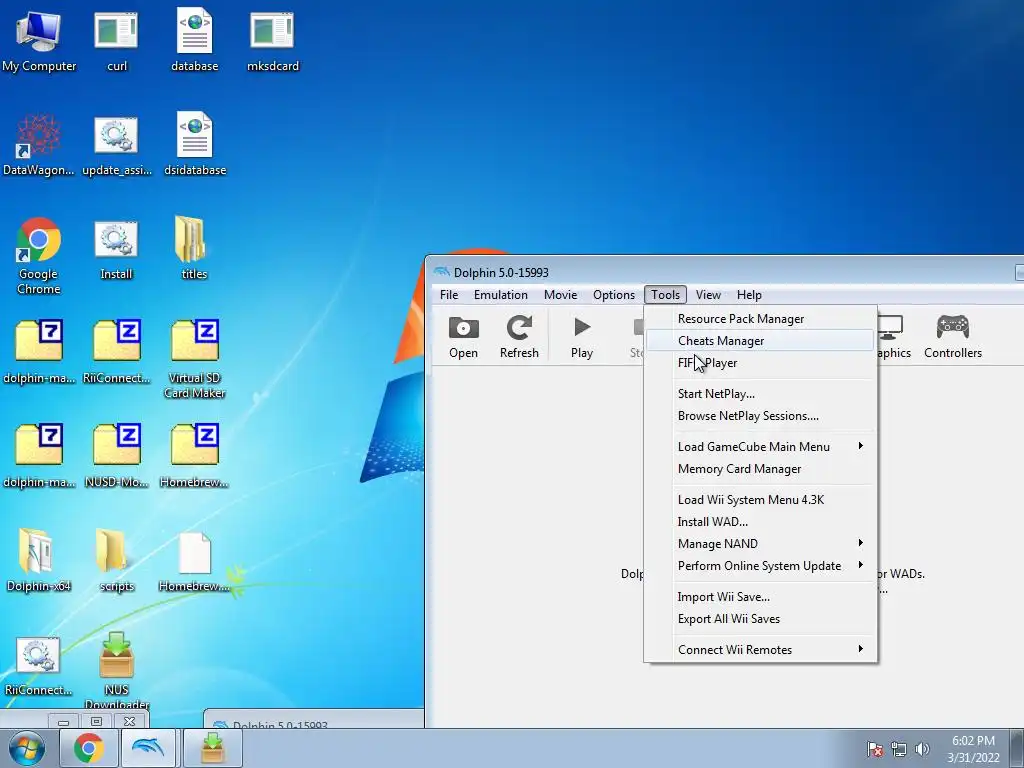Open the My Computer desktop icon
Image resolution: width=1024 pixels, height=768 pixels.
[x=39, y=40]
